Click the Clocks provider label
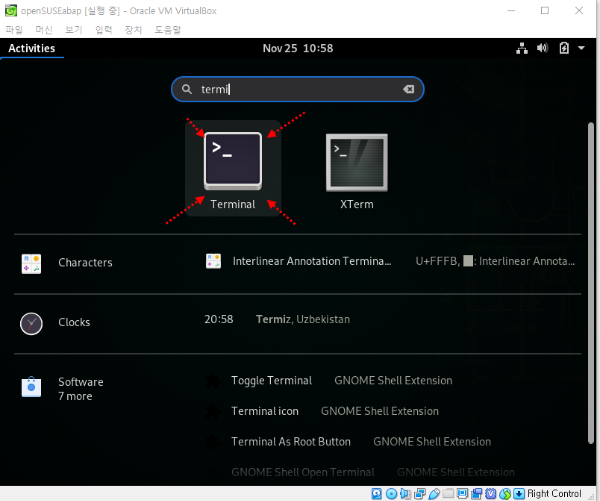Viewport: 600px width, 501px height. point(74,322)
